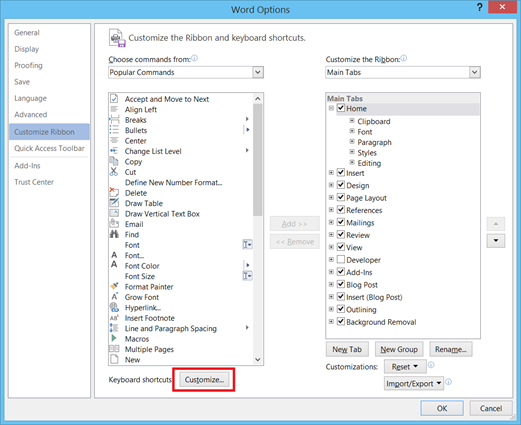Click Cancel to dismiss dialog
Screen dimensions: 521x425
[491, 408]
